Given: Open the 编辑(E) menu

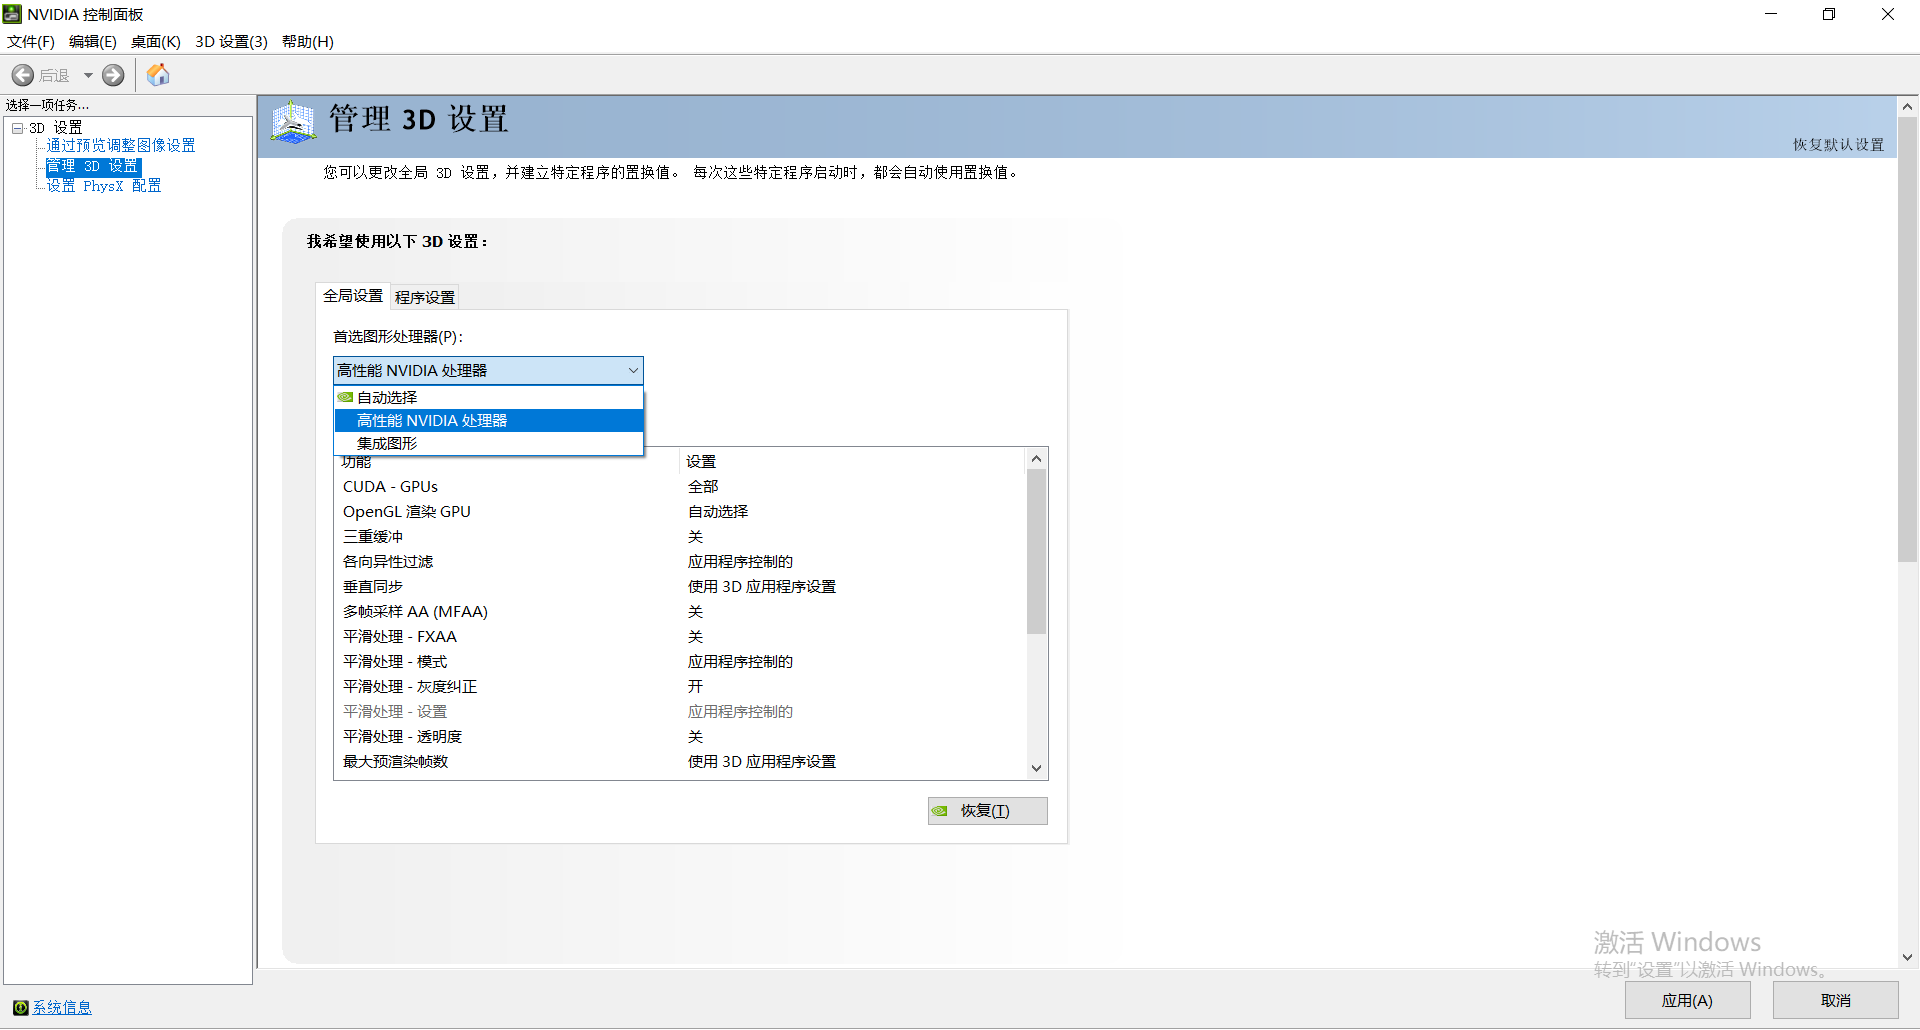Looking at the screenshot, I should (93, 41).
